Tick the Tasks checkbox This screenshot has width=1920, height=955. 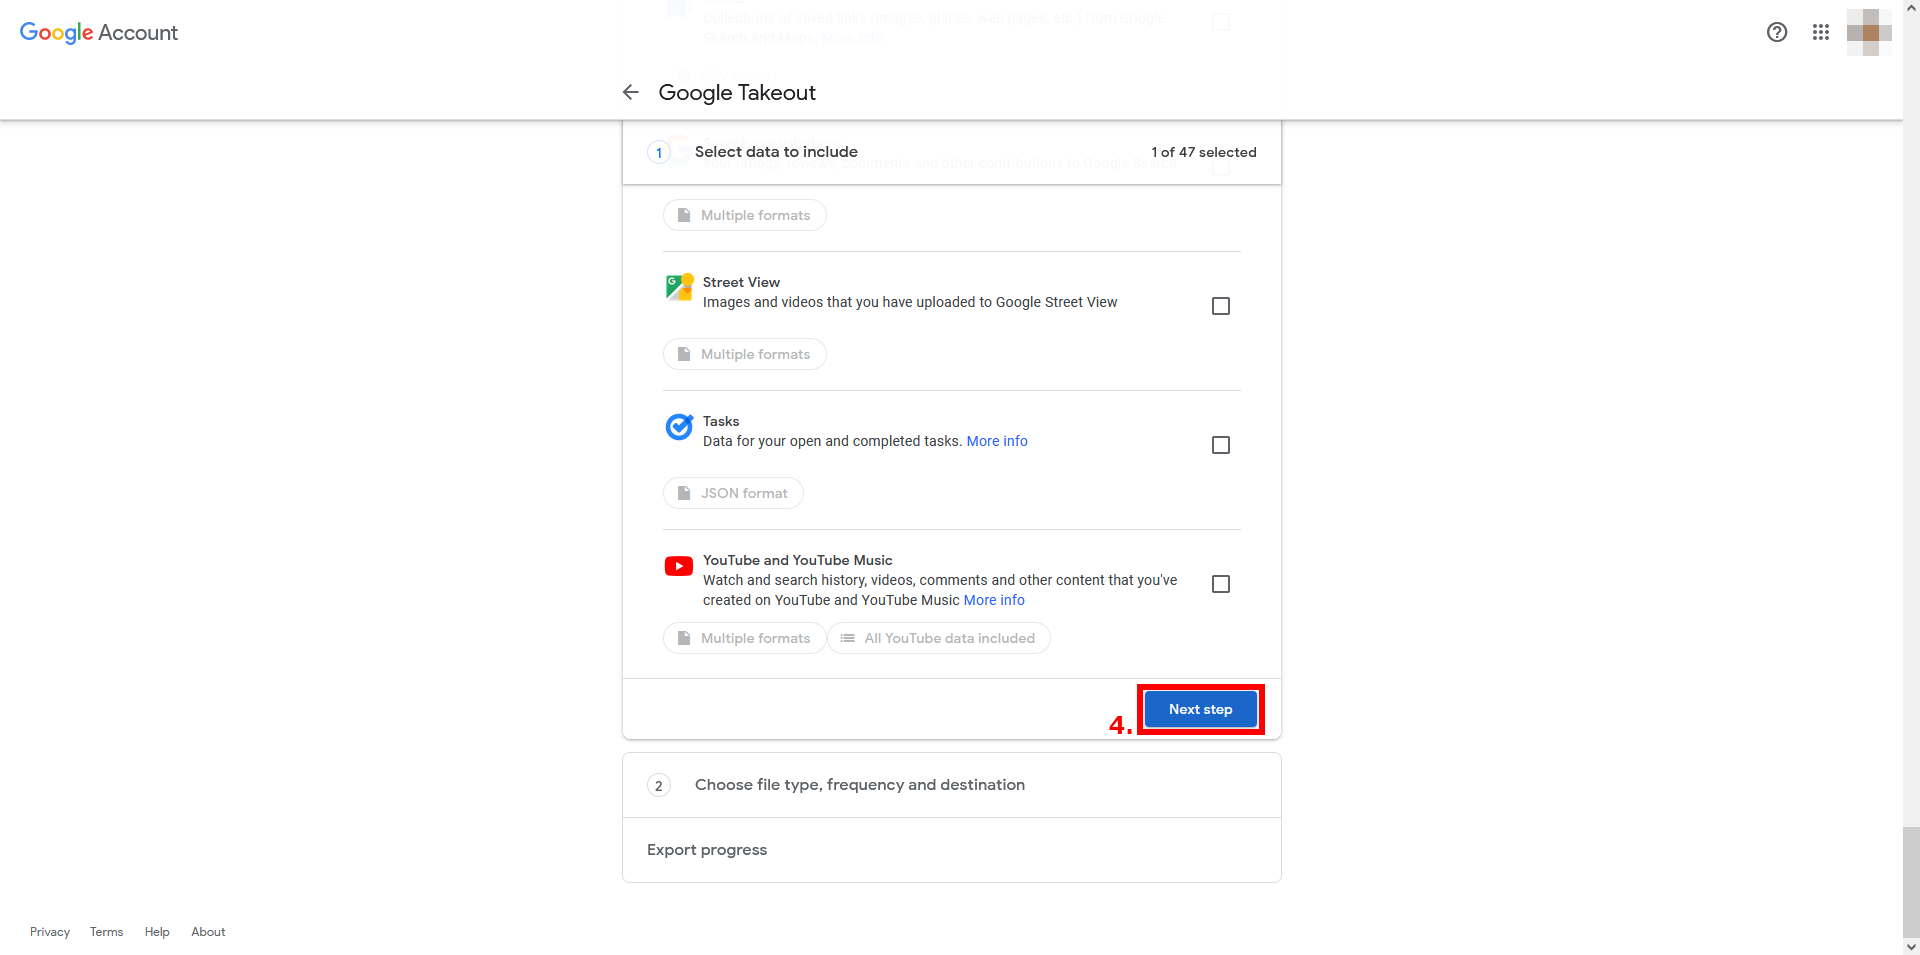point(1221,445)
